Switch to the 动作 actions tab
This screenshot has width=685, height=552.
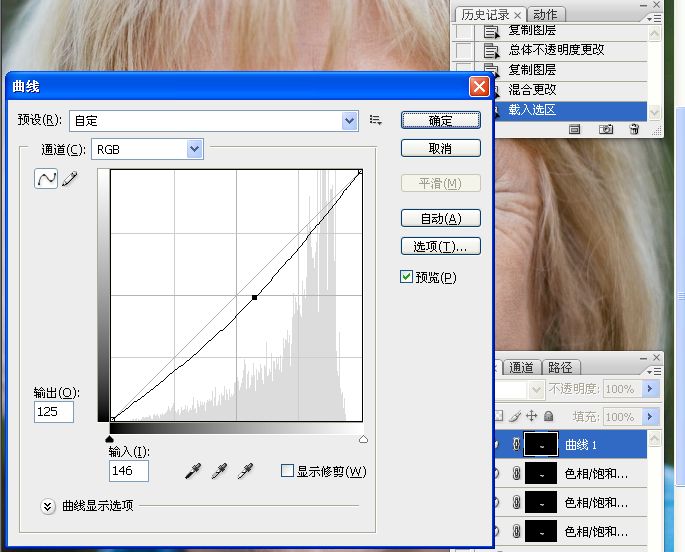point(546,14)
